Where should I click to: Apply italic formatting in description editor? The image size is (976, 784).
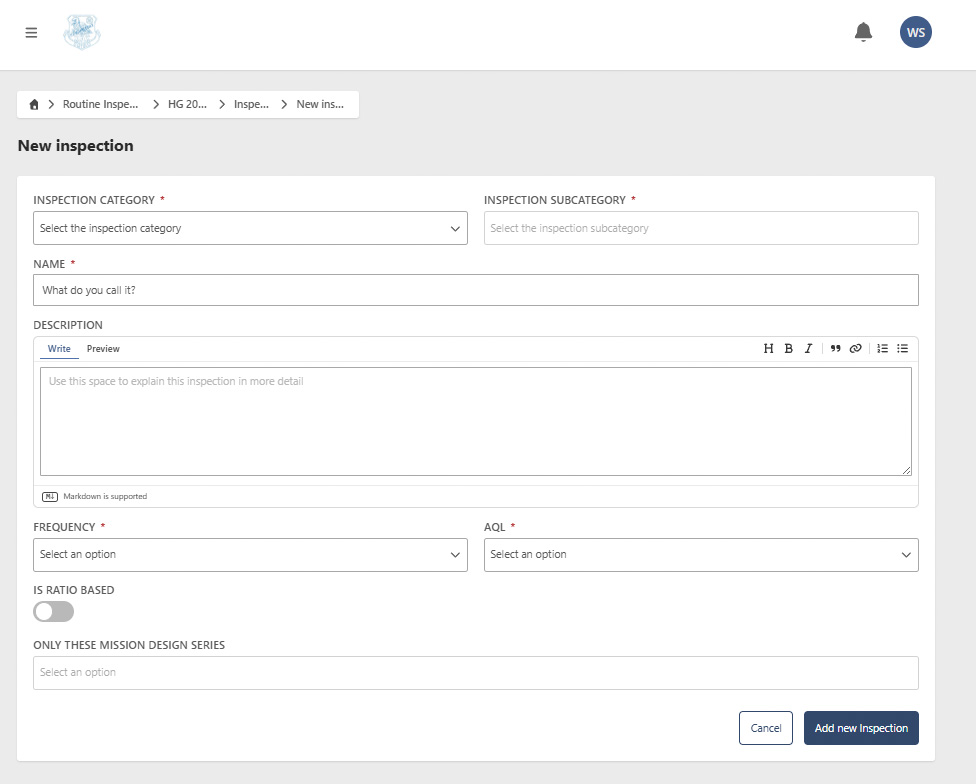[x=808, y=348]
